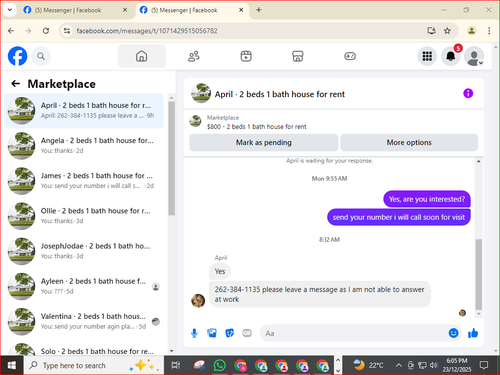Open the weather 22°C widget
This screenshot has width=500, height=375.
click(x=367, y=365)
